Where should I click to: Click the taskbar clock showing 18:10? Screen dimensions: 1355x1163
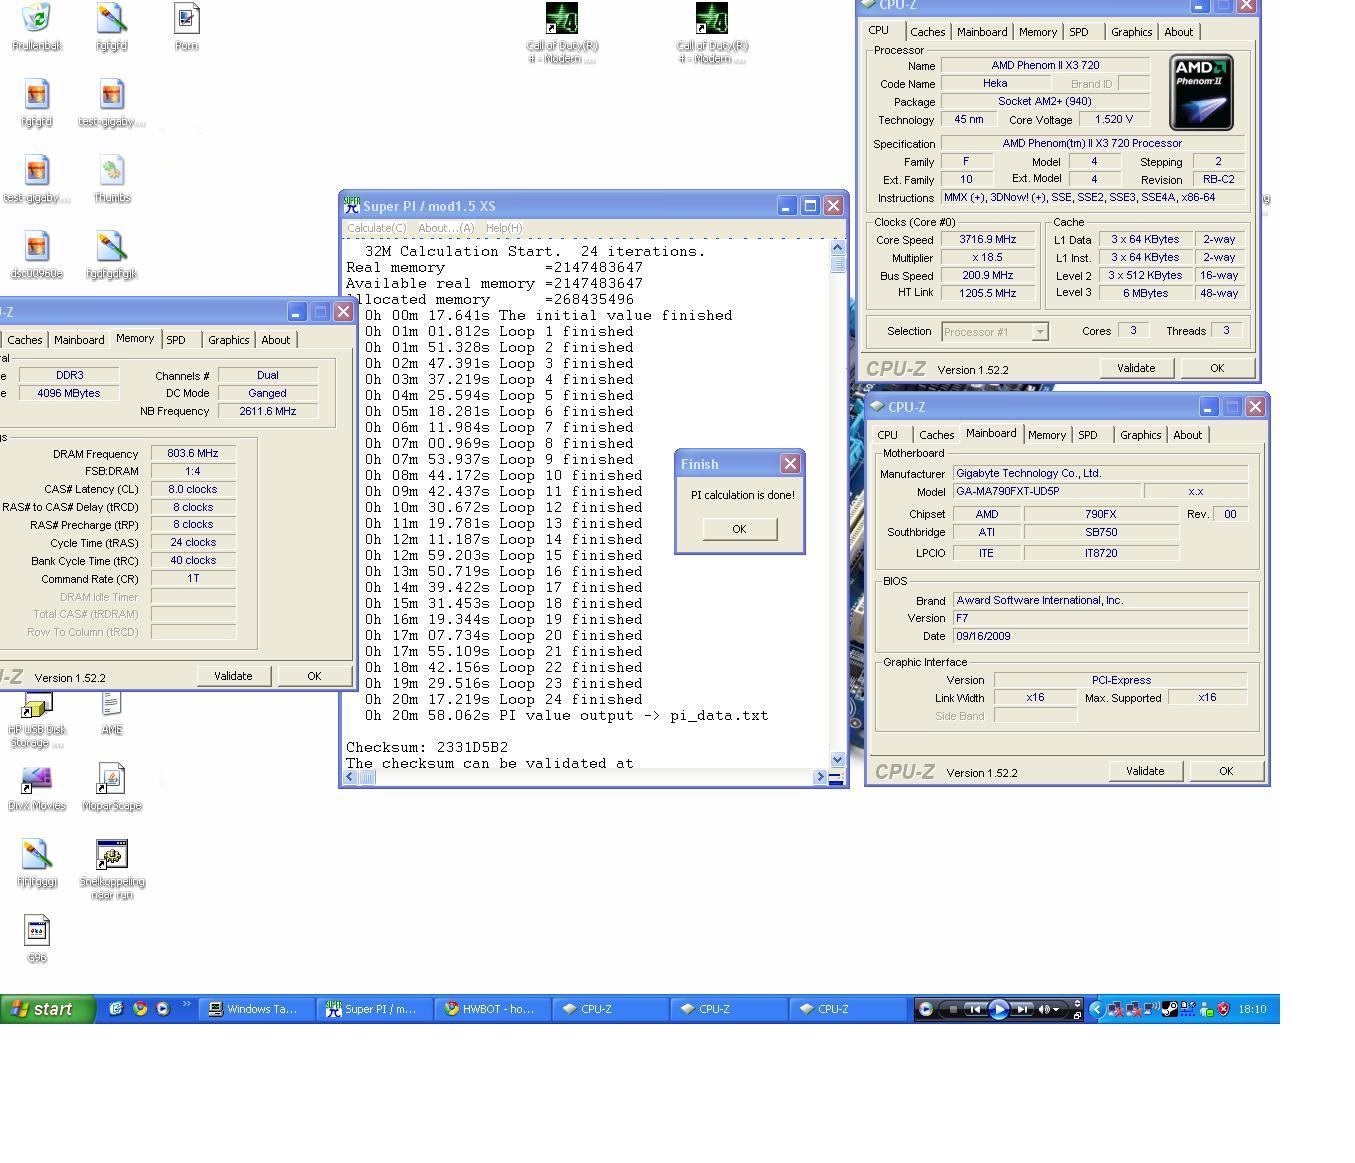(1252, 1009)
